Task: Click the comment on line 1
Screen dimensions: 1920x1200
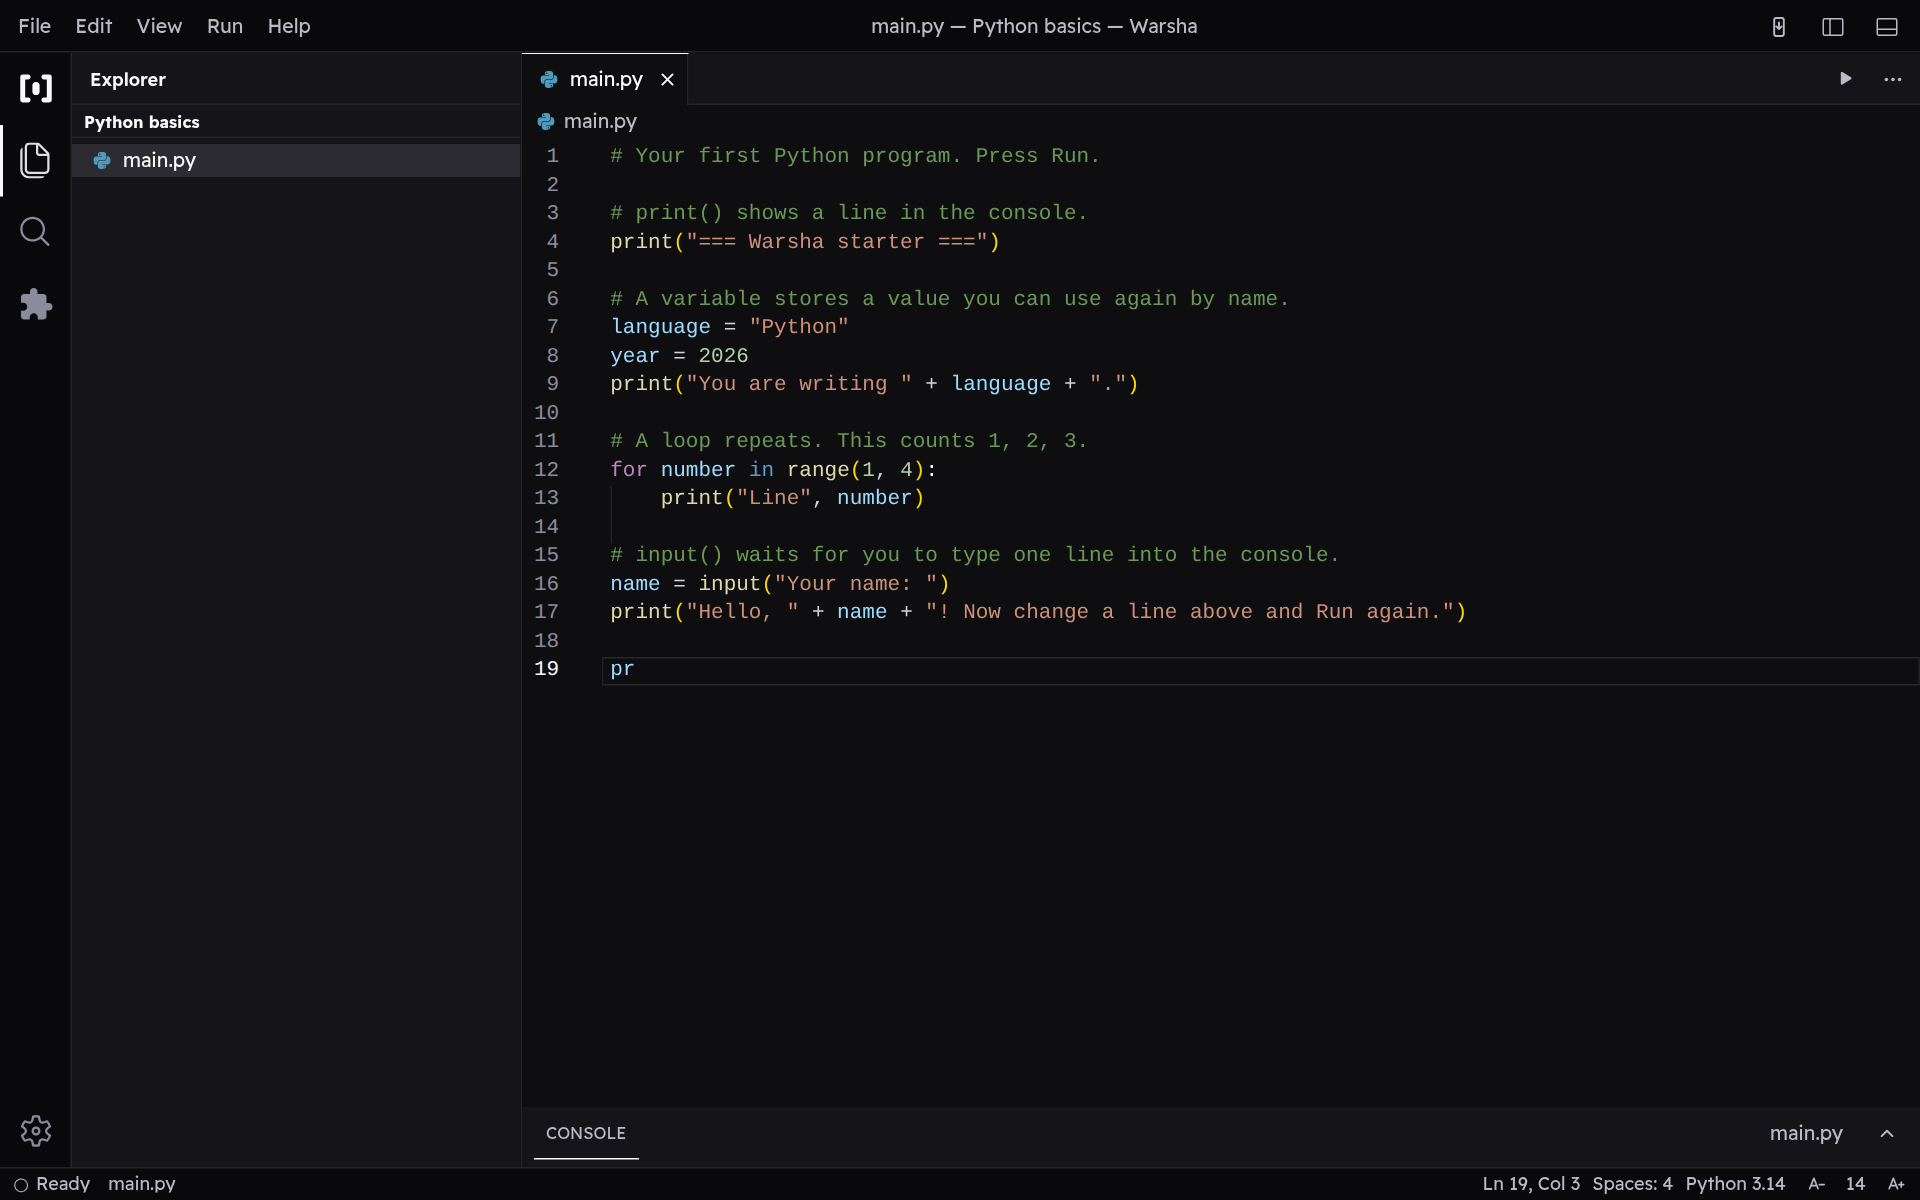Action: click(x=855, y=156)
